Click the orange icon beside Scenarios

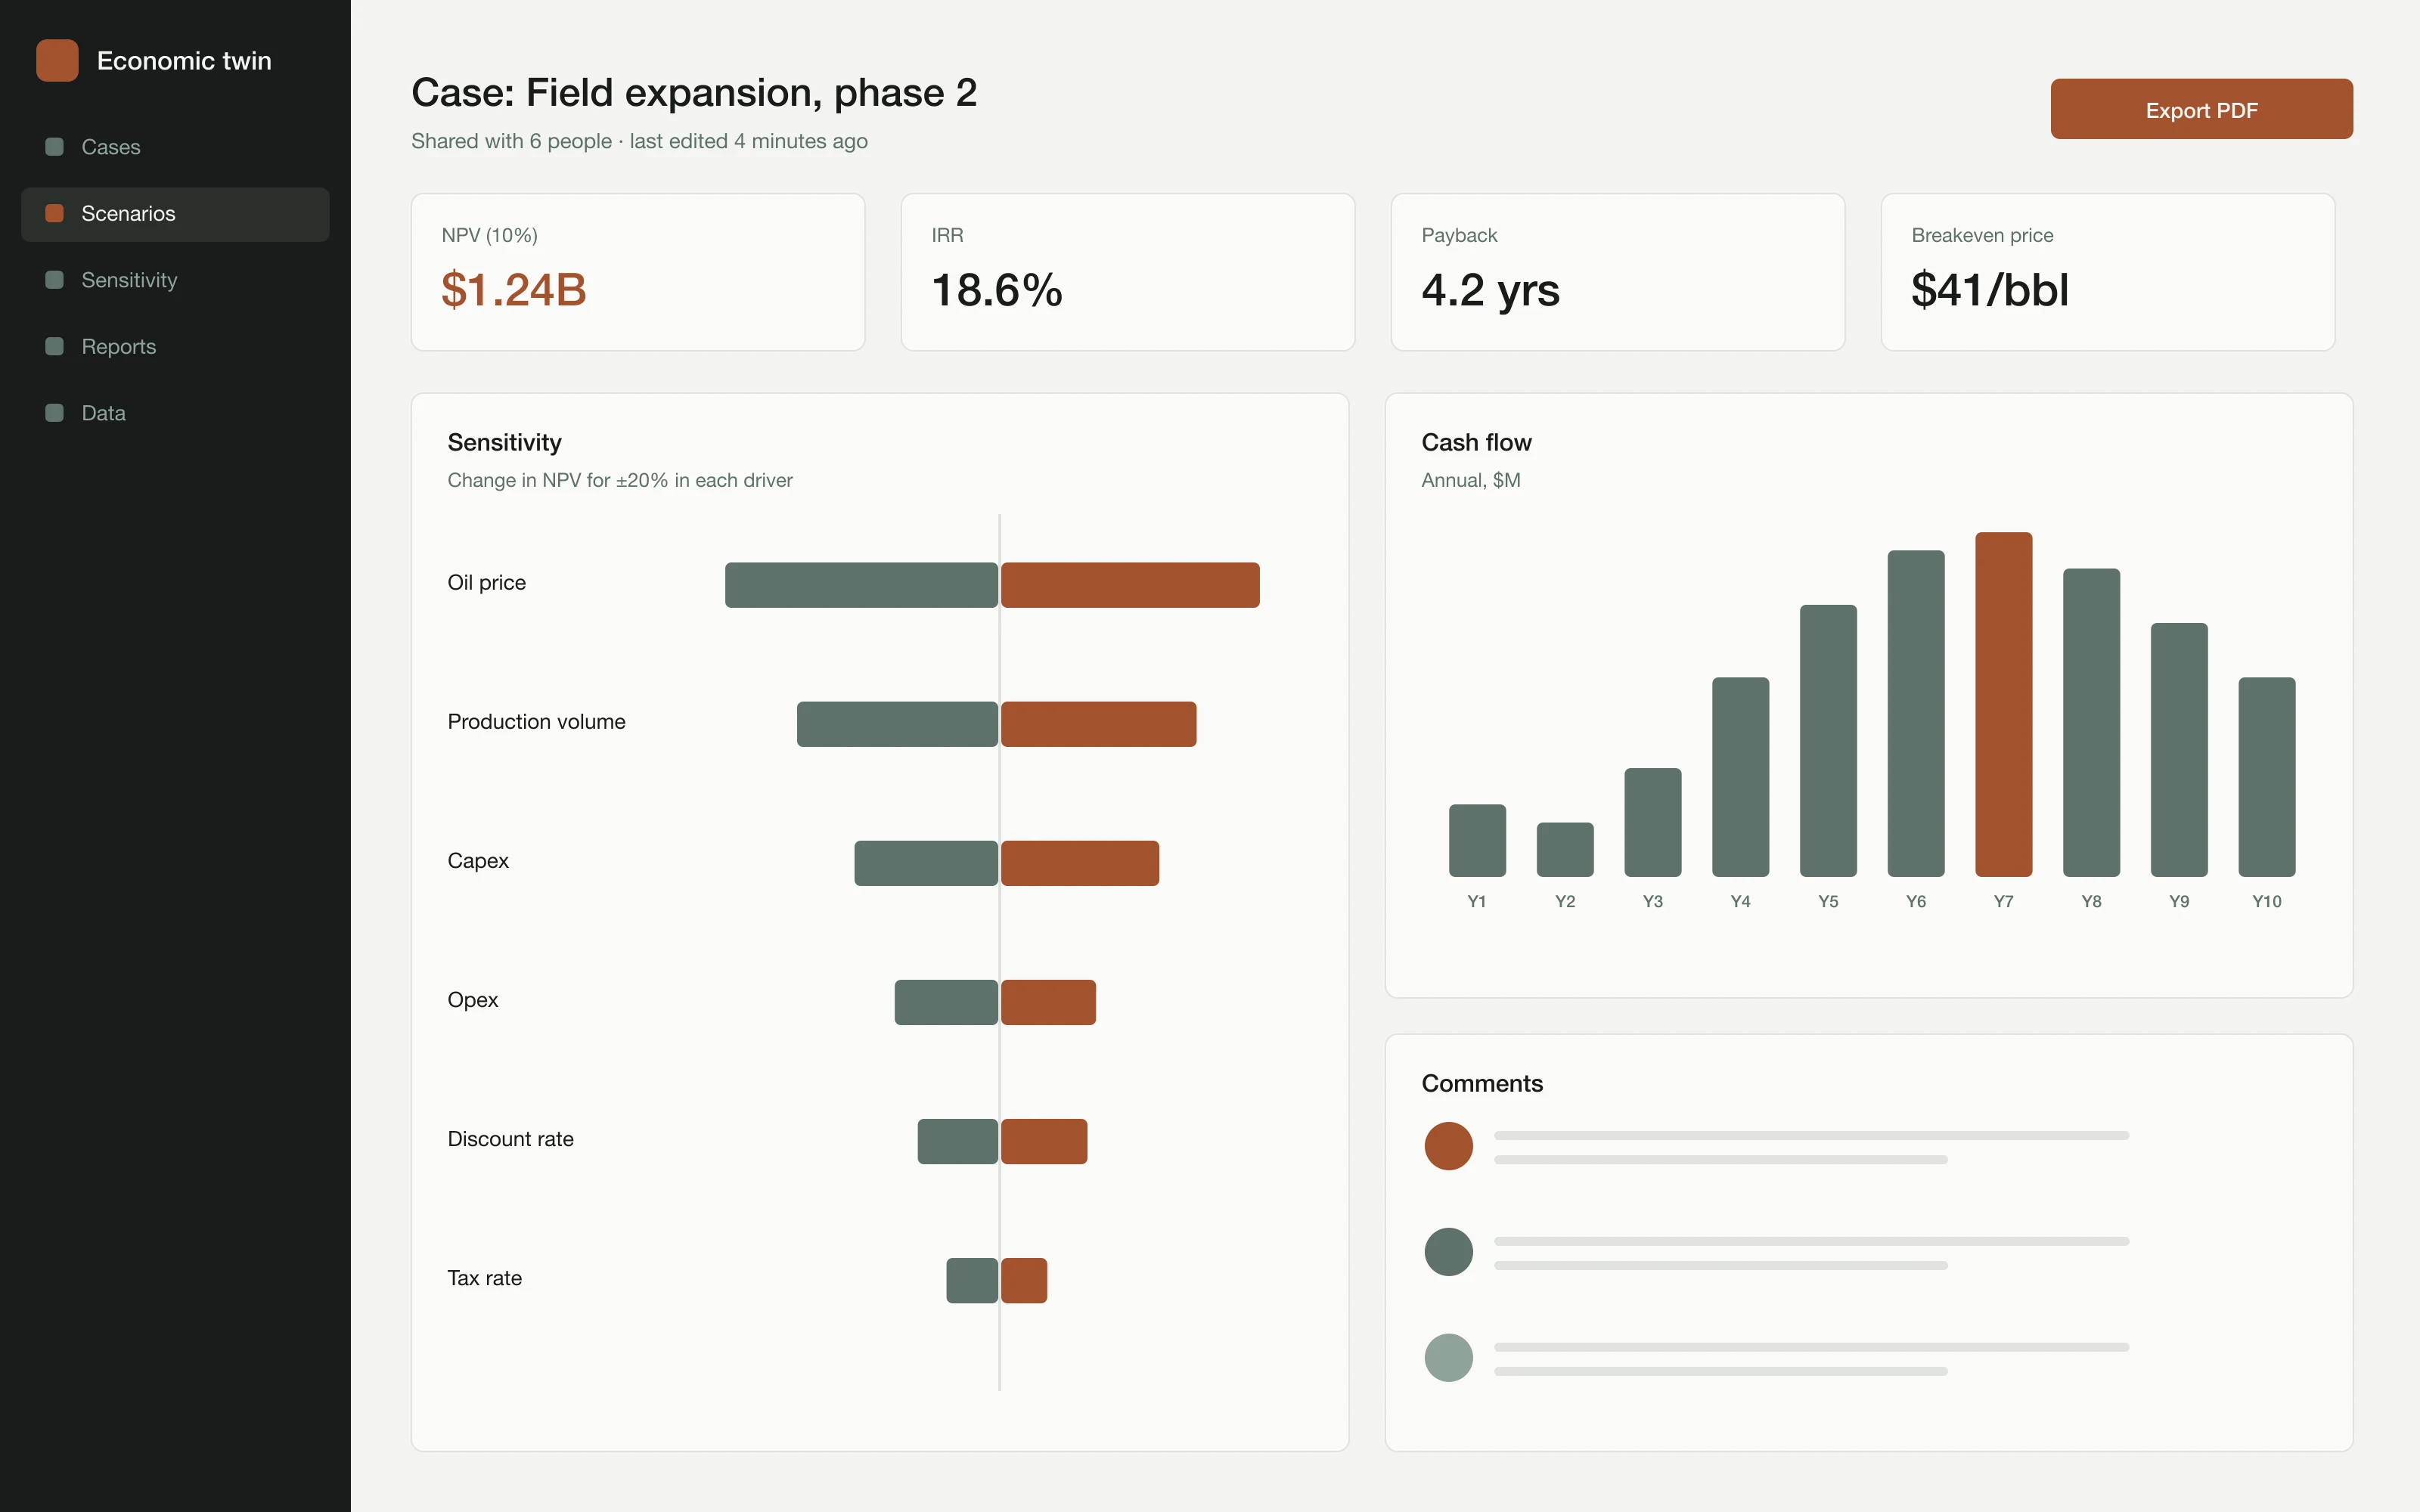(55, 213)
